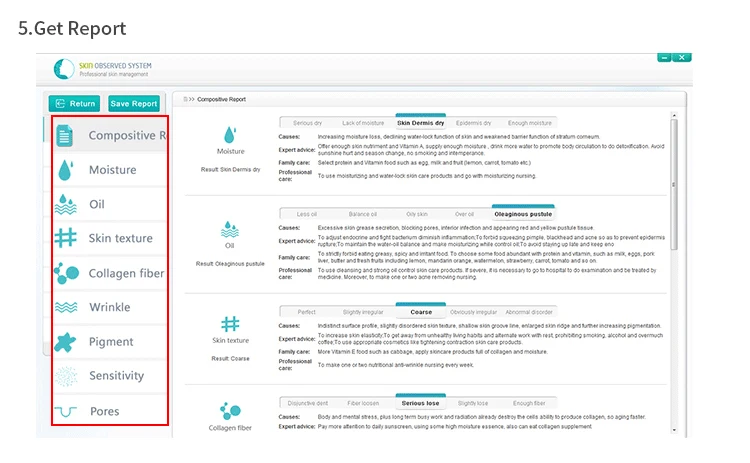The image size is (750, 463).
Task: Open the Compositive Report sidebar icon
Action: click(65, 136)
